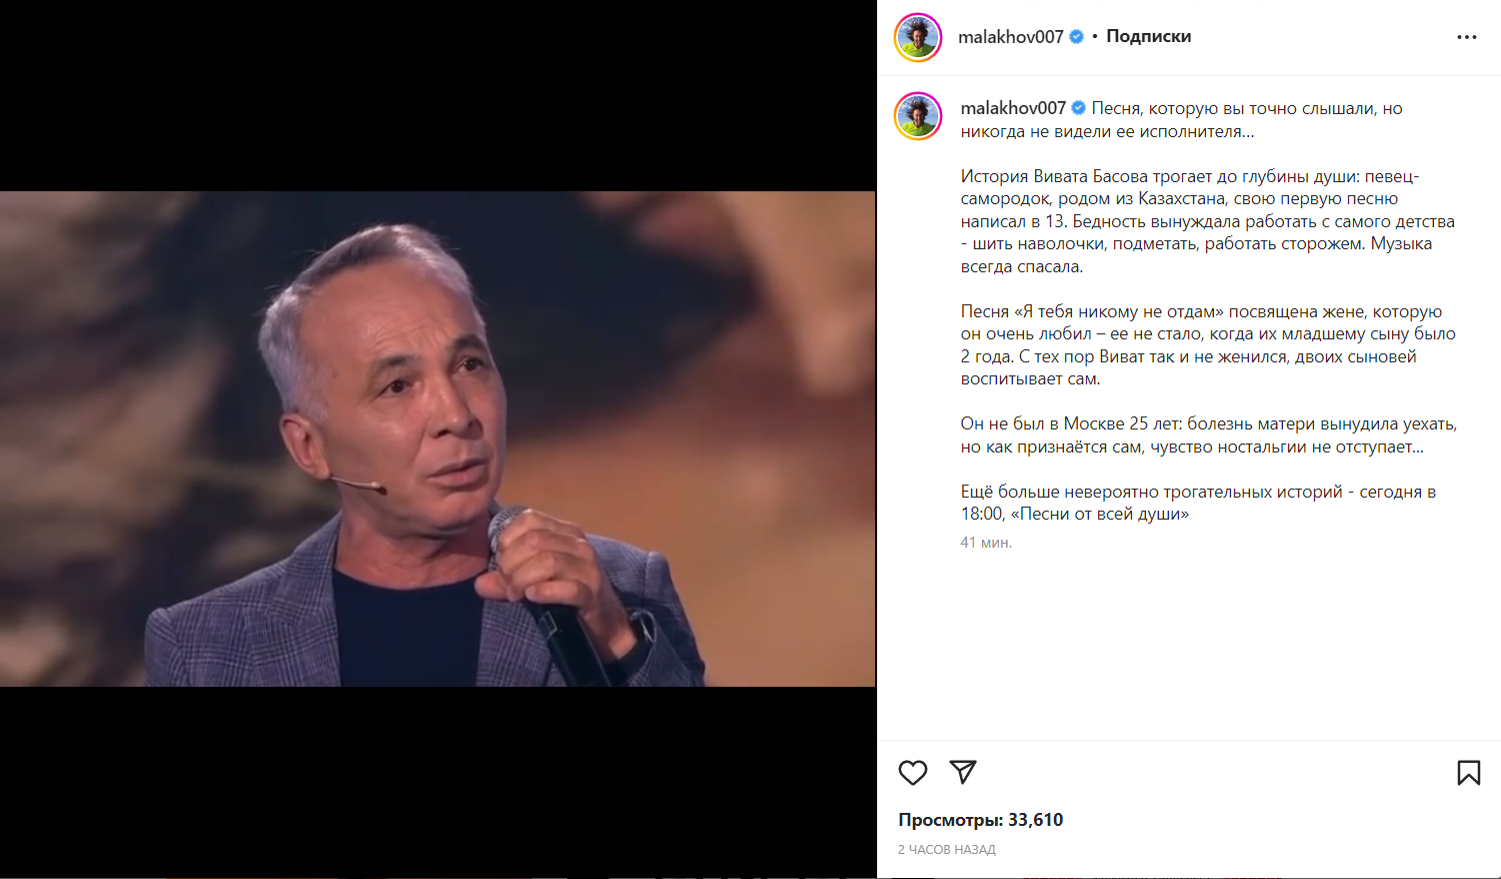Save the post with the bookmark icon
The width and height of the screenshot is (1501, 879).
point(1468,772)
